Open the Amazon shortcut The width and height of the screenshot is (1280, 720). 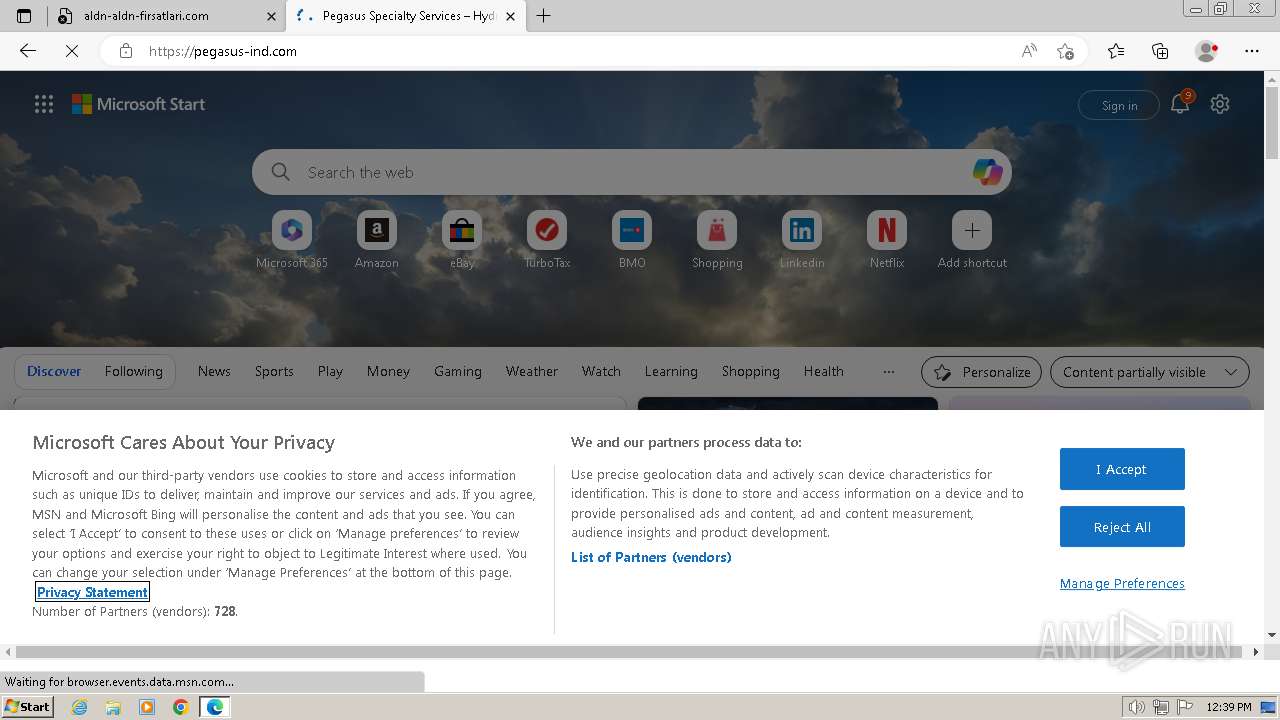pos(377,240)
